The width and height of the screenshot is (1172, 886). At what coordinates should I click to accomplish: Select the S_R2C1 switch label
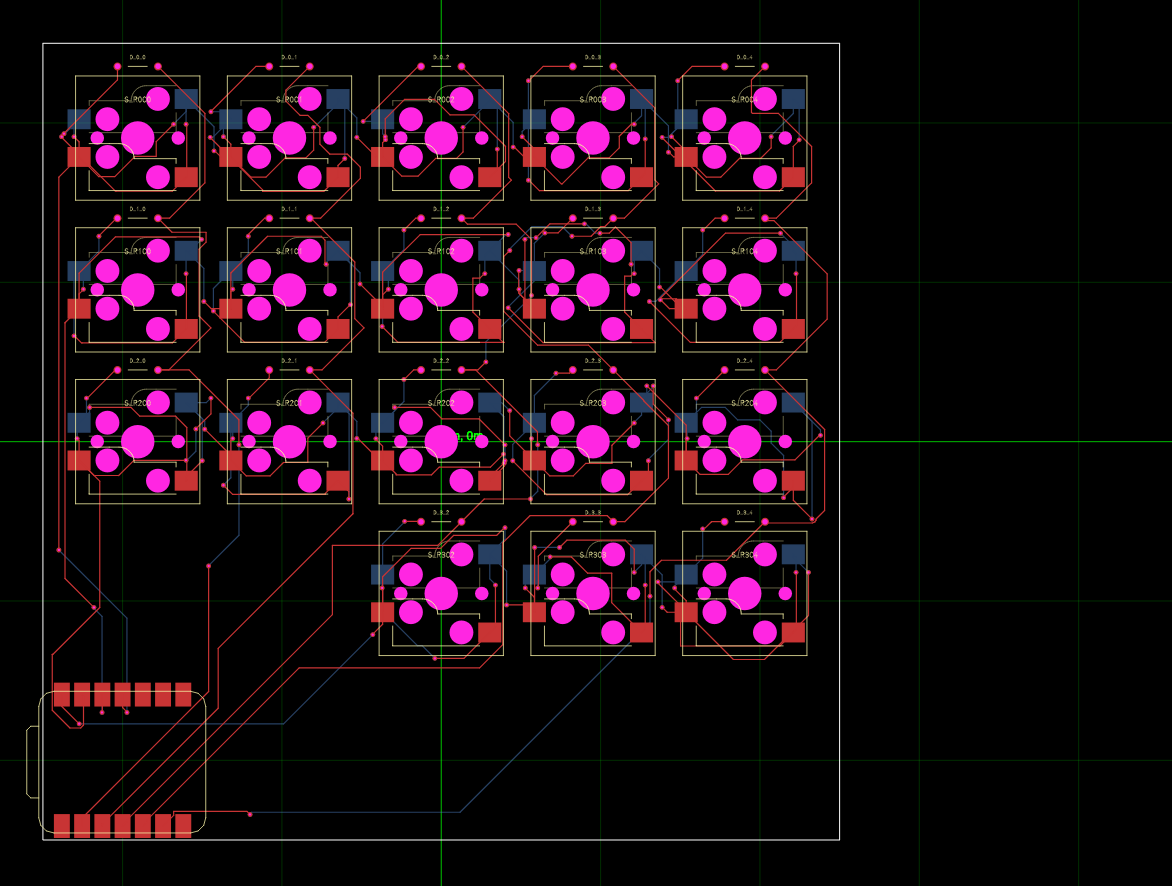pyautogui.click(x=289, y=403)
